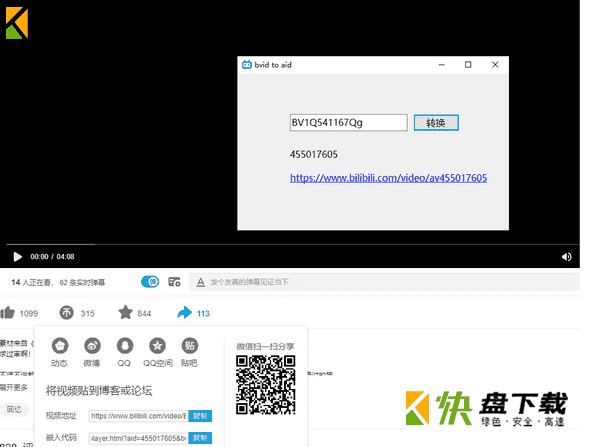600x447 pixels.
Task: Mute the video volume
Action: [x=567, y=257]
